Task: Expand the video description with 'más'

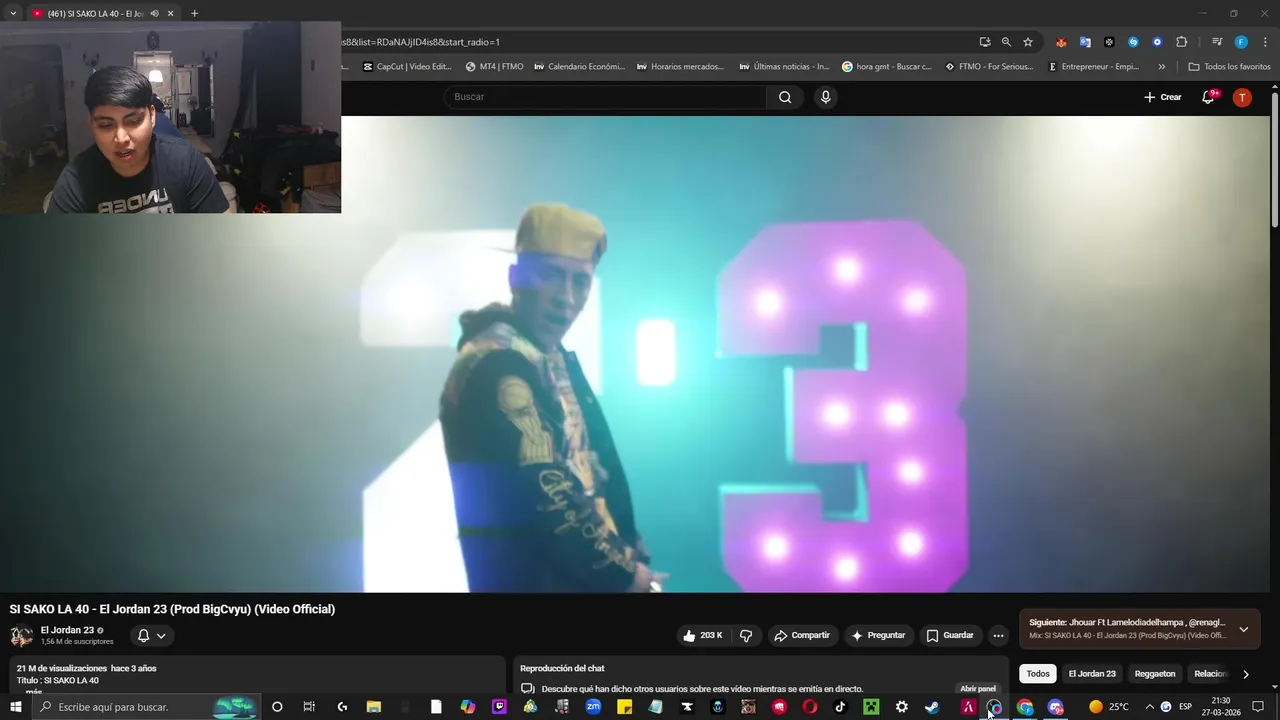Action: [34, 691]
